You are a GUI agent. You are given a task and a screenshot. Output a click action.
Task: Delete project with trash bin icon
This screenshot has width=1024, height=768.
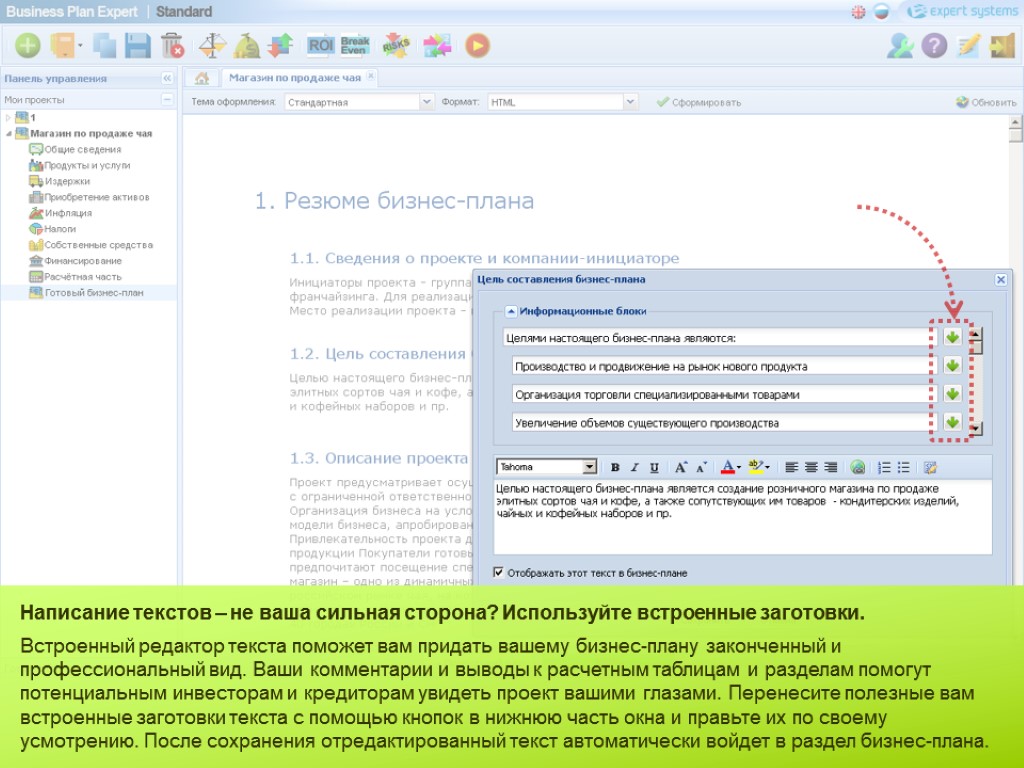[172, 46]
